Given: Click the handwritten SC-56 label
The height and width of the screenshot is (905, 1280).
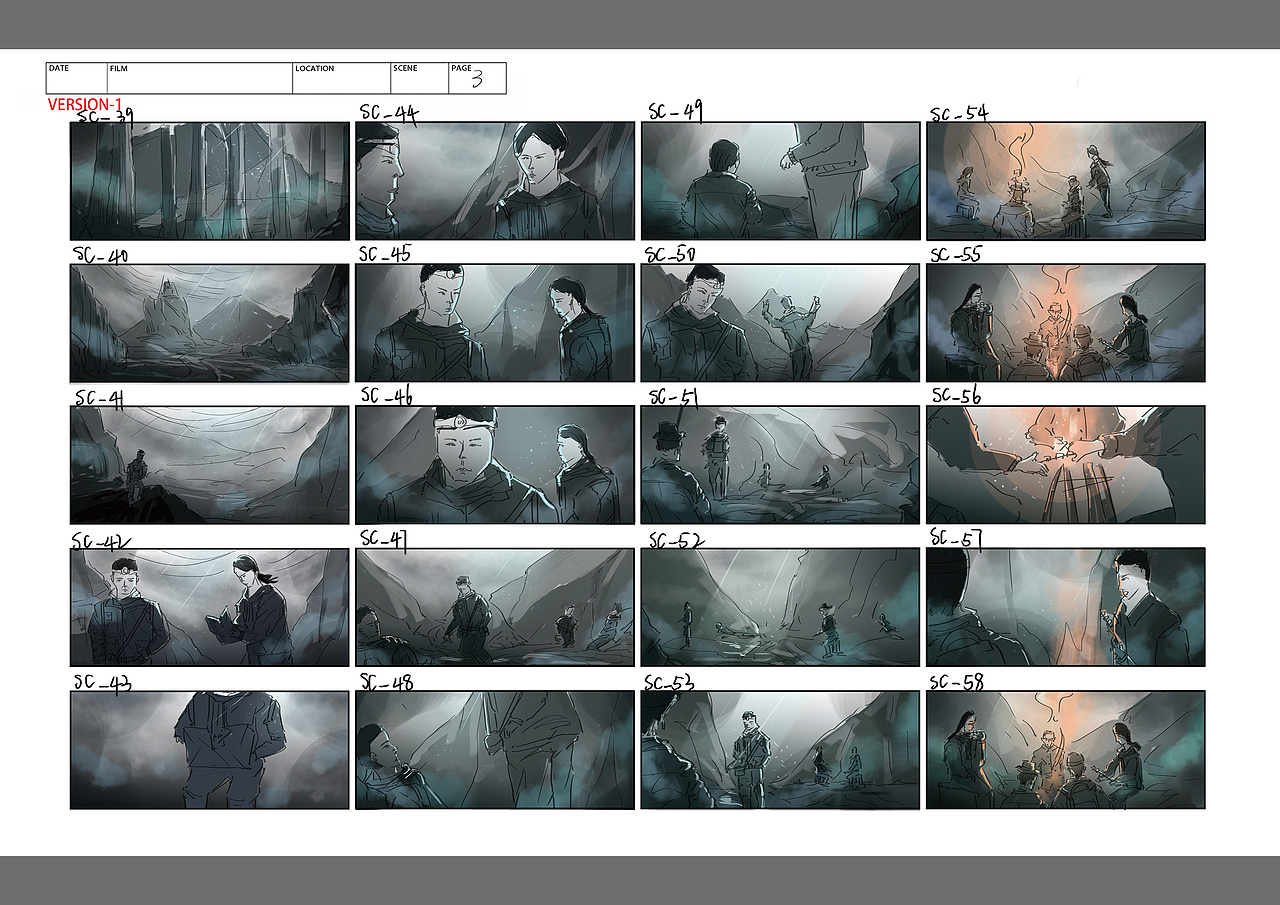Looking at the screenshot, I should coord(957,396).
